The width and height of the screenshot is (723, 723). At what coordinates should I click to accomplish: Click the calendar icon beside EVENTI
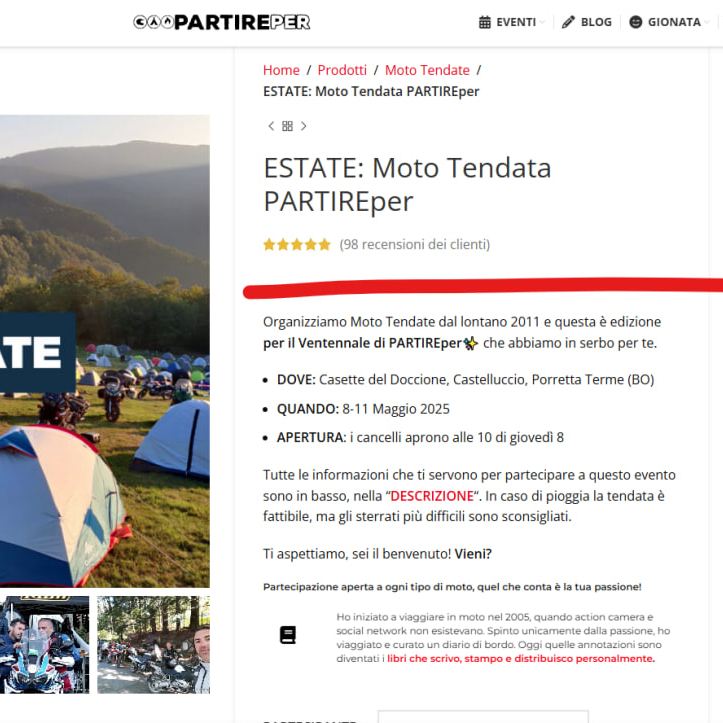pos(485,22)
